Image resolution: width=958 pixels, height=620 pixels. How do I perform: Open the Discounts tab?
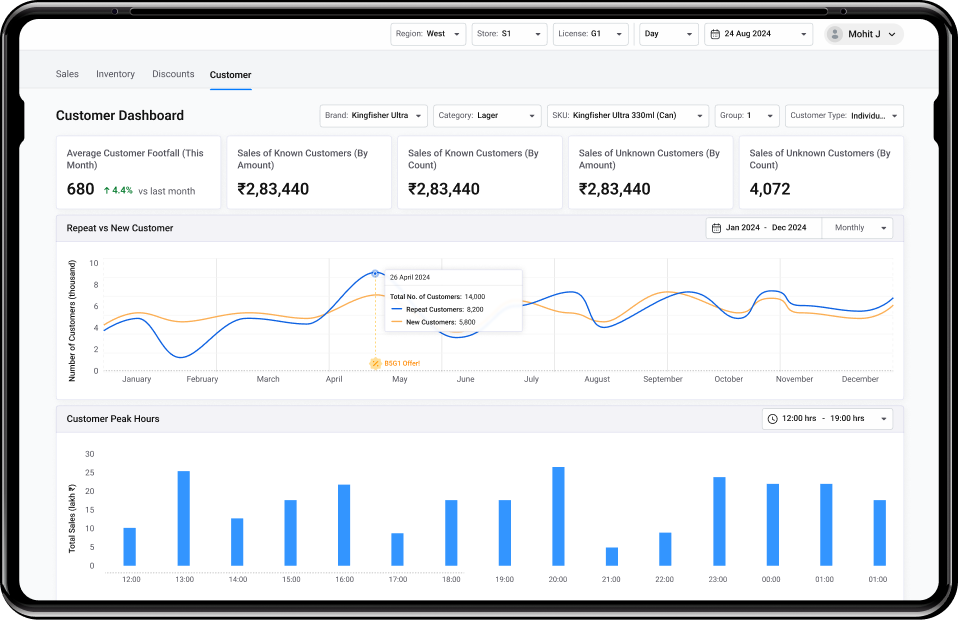click(x=173, y=74)
